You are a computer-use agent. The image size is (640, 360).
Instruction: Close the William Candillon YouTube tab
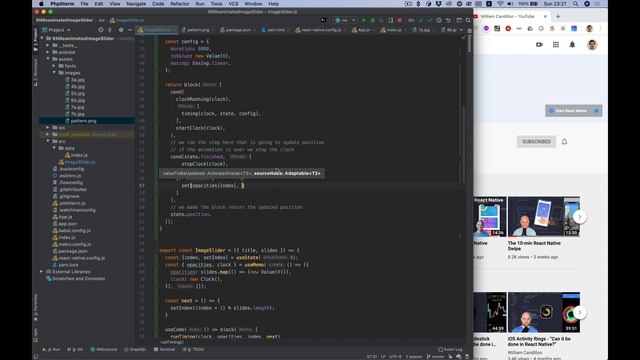coord(545,16)
